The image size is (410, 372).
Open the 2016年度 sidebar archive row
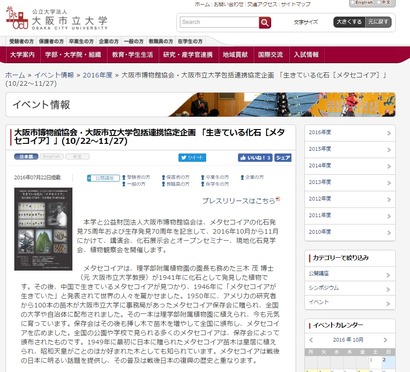(x=350, y=133)
